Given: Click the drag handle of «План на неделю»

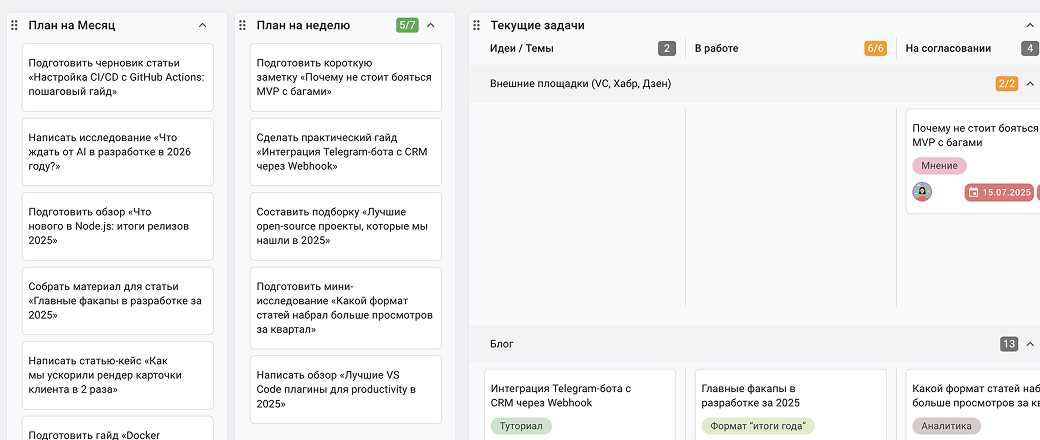Looking at the screenshot, I should tap(242, 25).
